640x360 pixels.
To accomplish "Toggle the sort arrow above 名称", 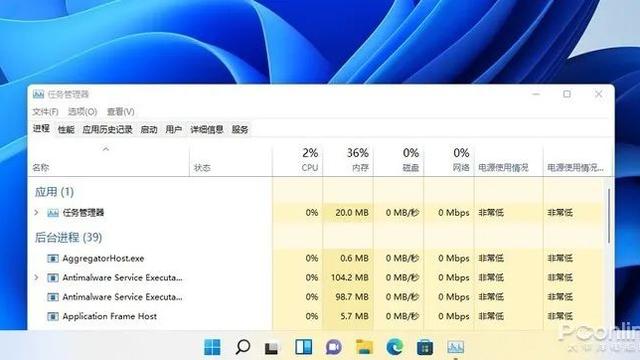I will pos(106,149).
